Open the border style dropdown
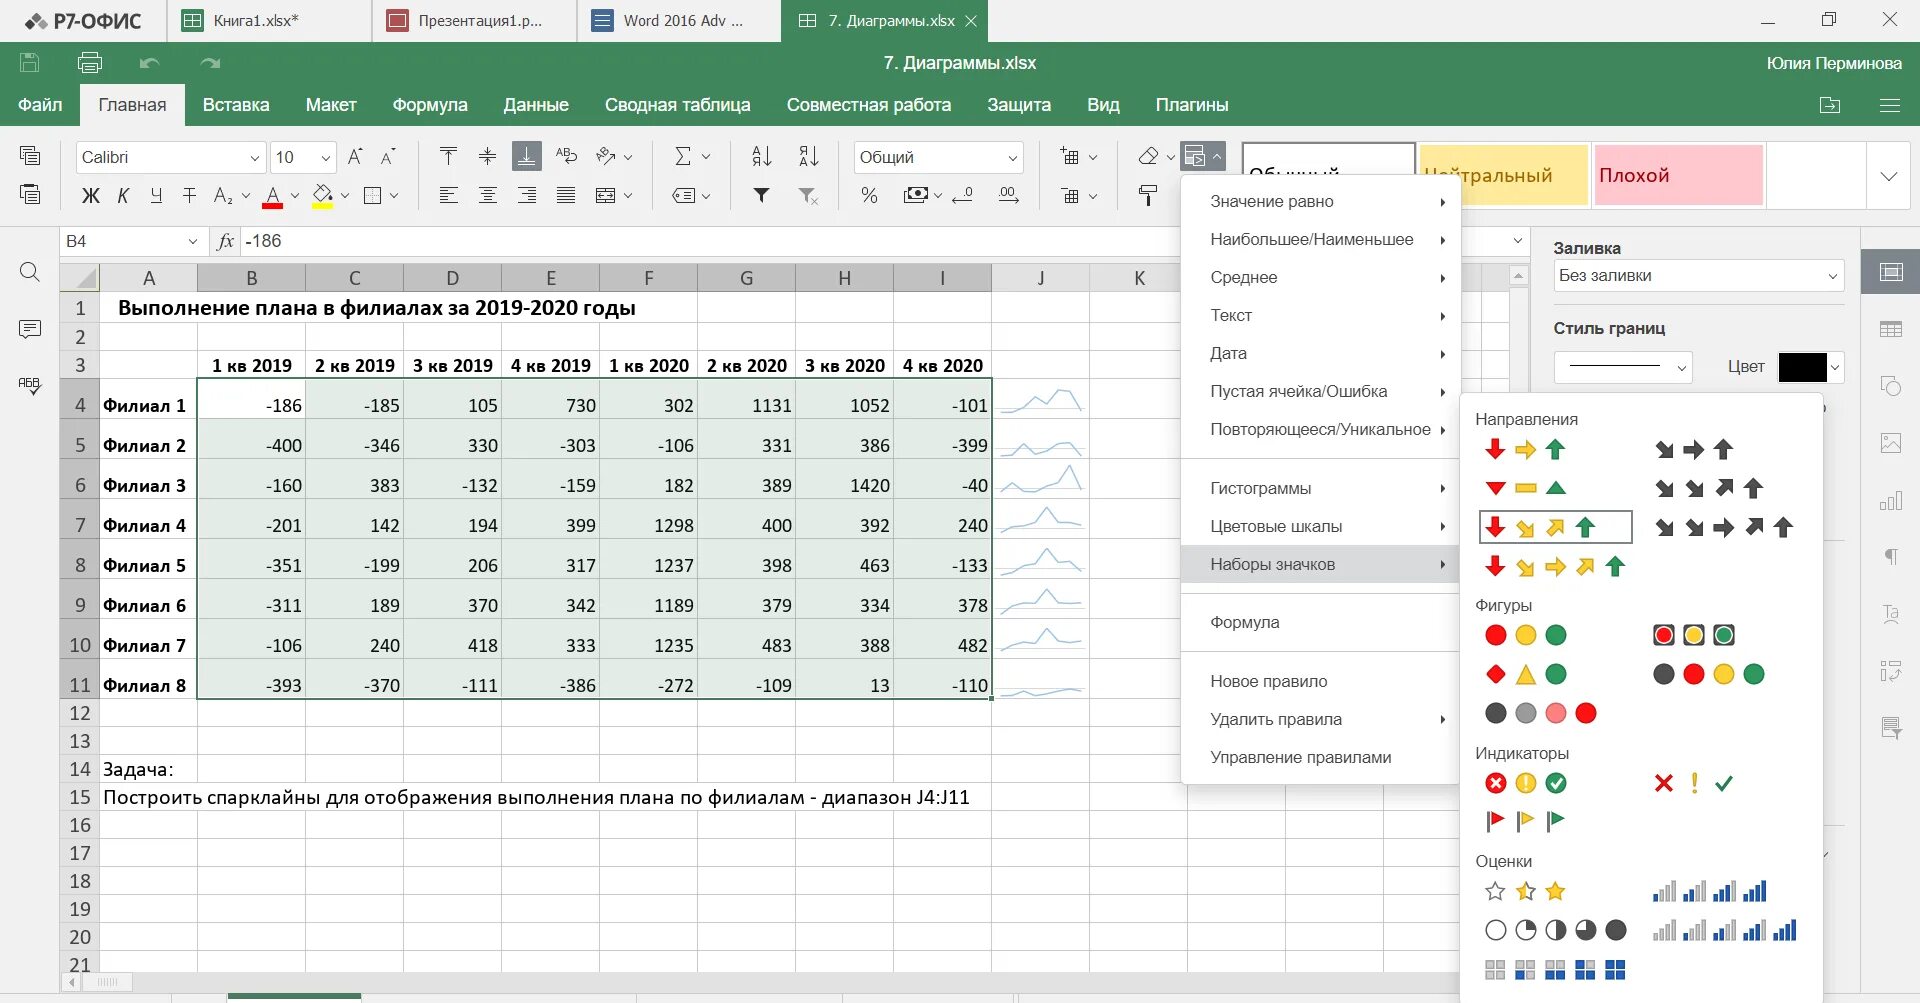Screen dimensions: 1920x1003 1623,367
